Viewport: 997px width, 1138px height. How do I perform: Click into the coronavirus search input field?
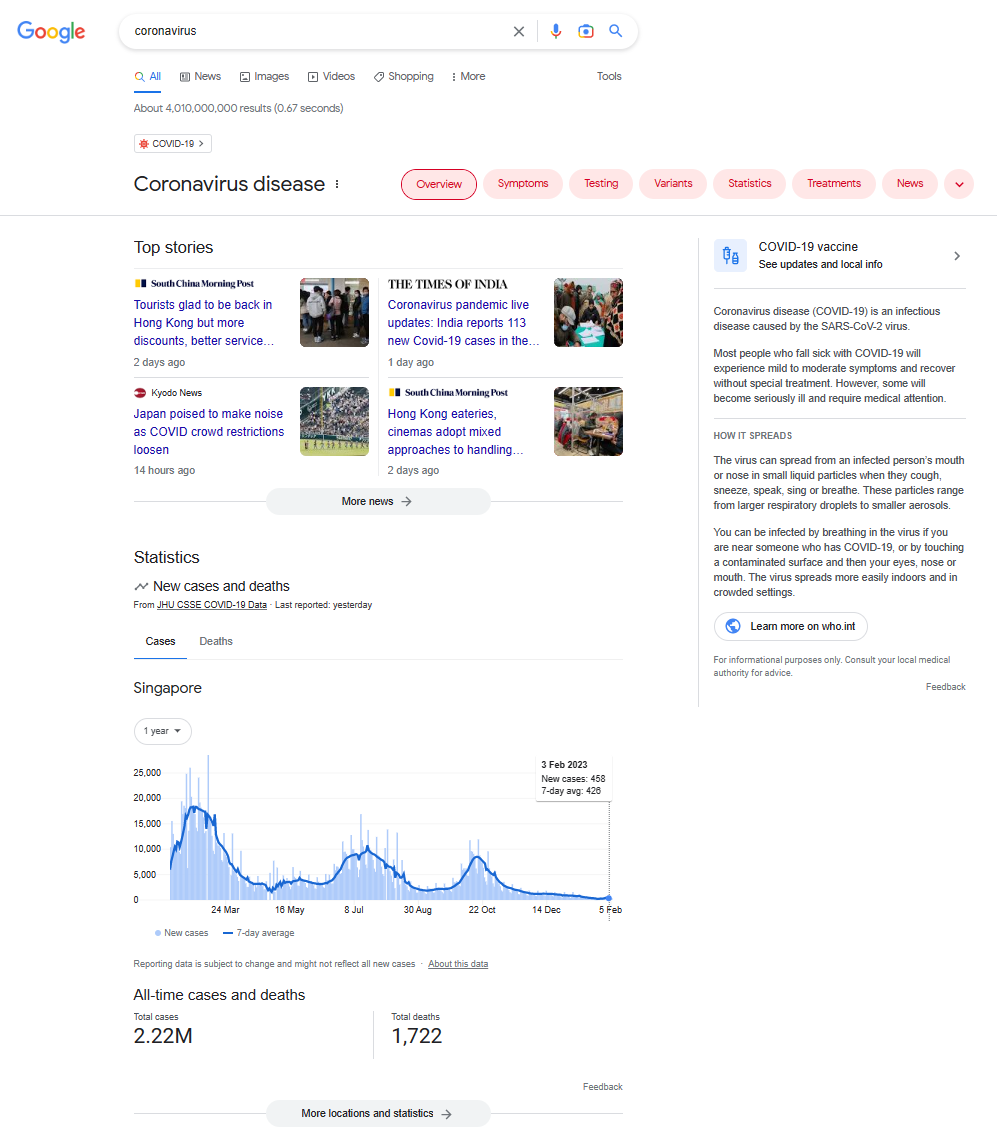[319, 31]
